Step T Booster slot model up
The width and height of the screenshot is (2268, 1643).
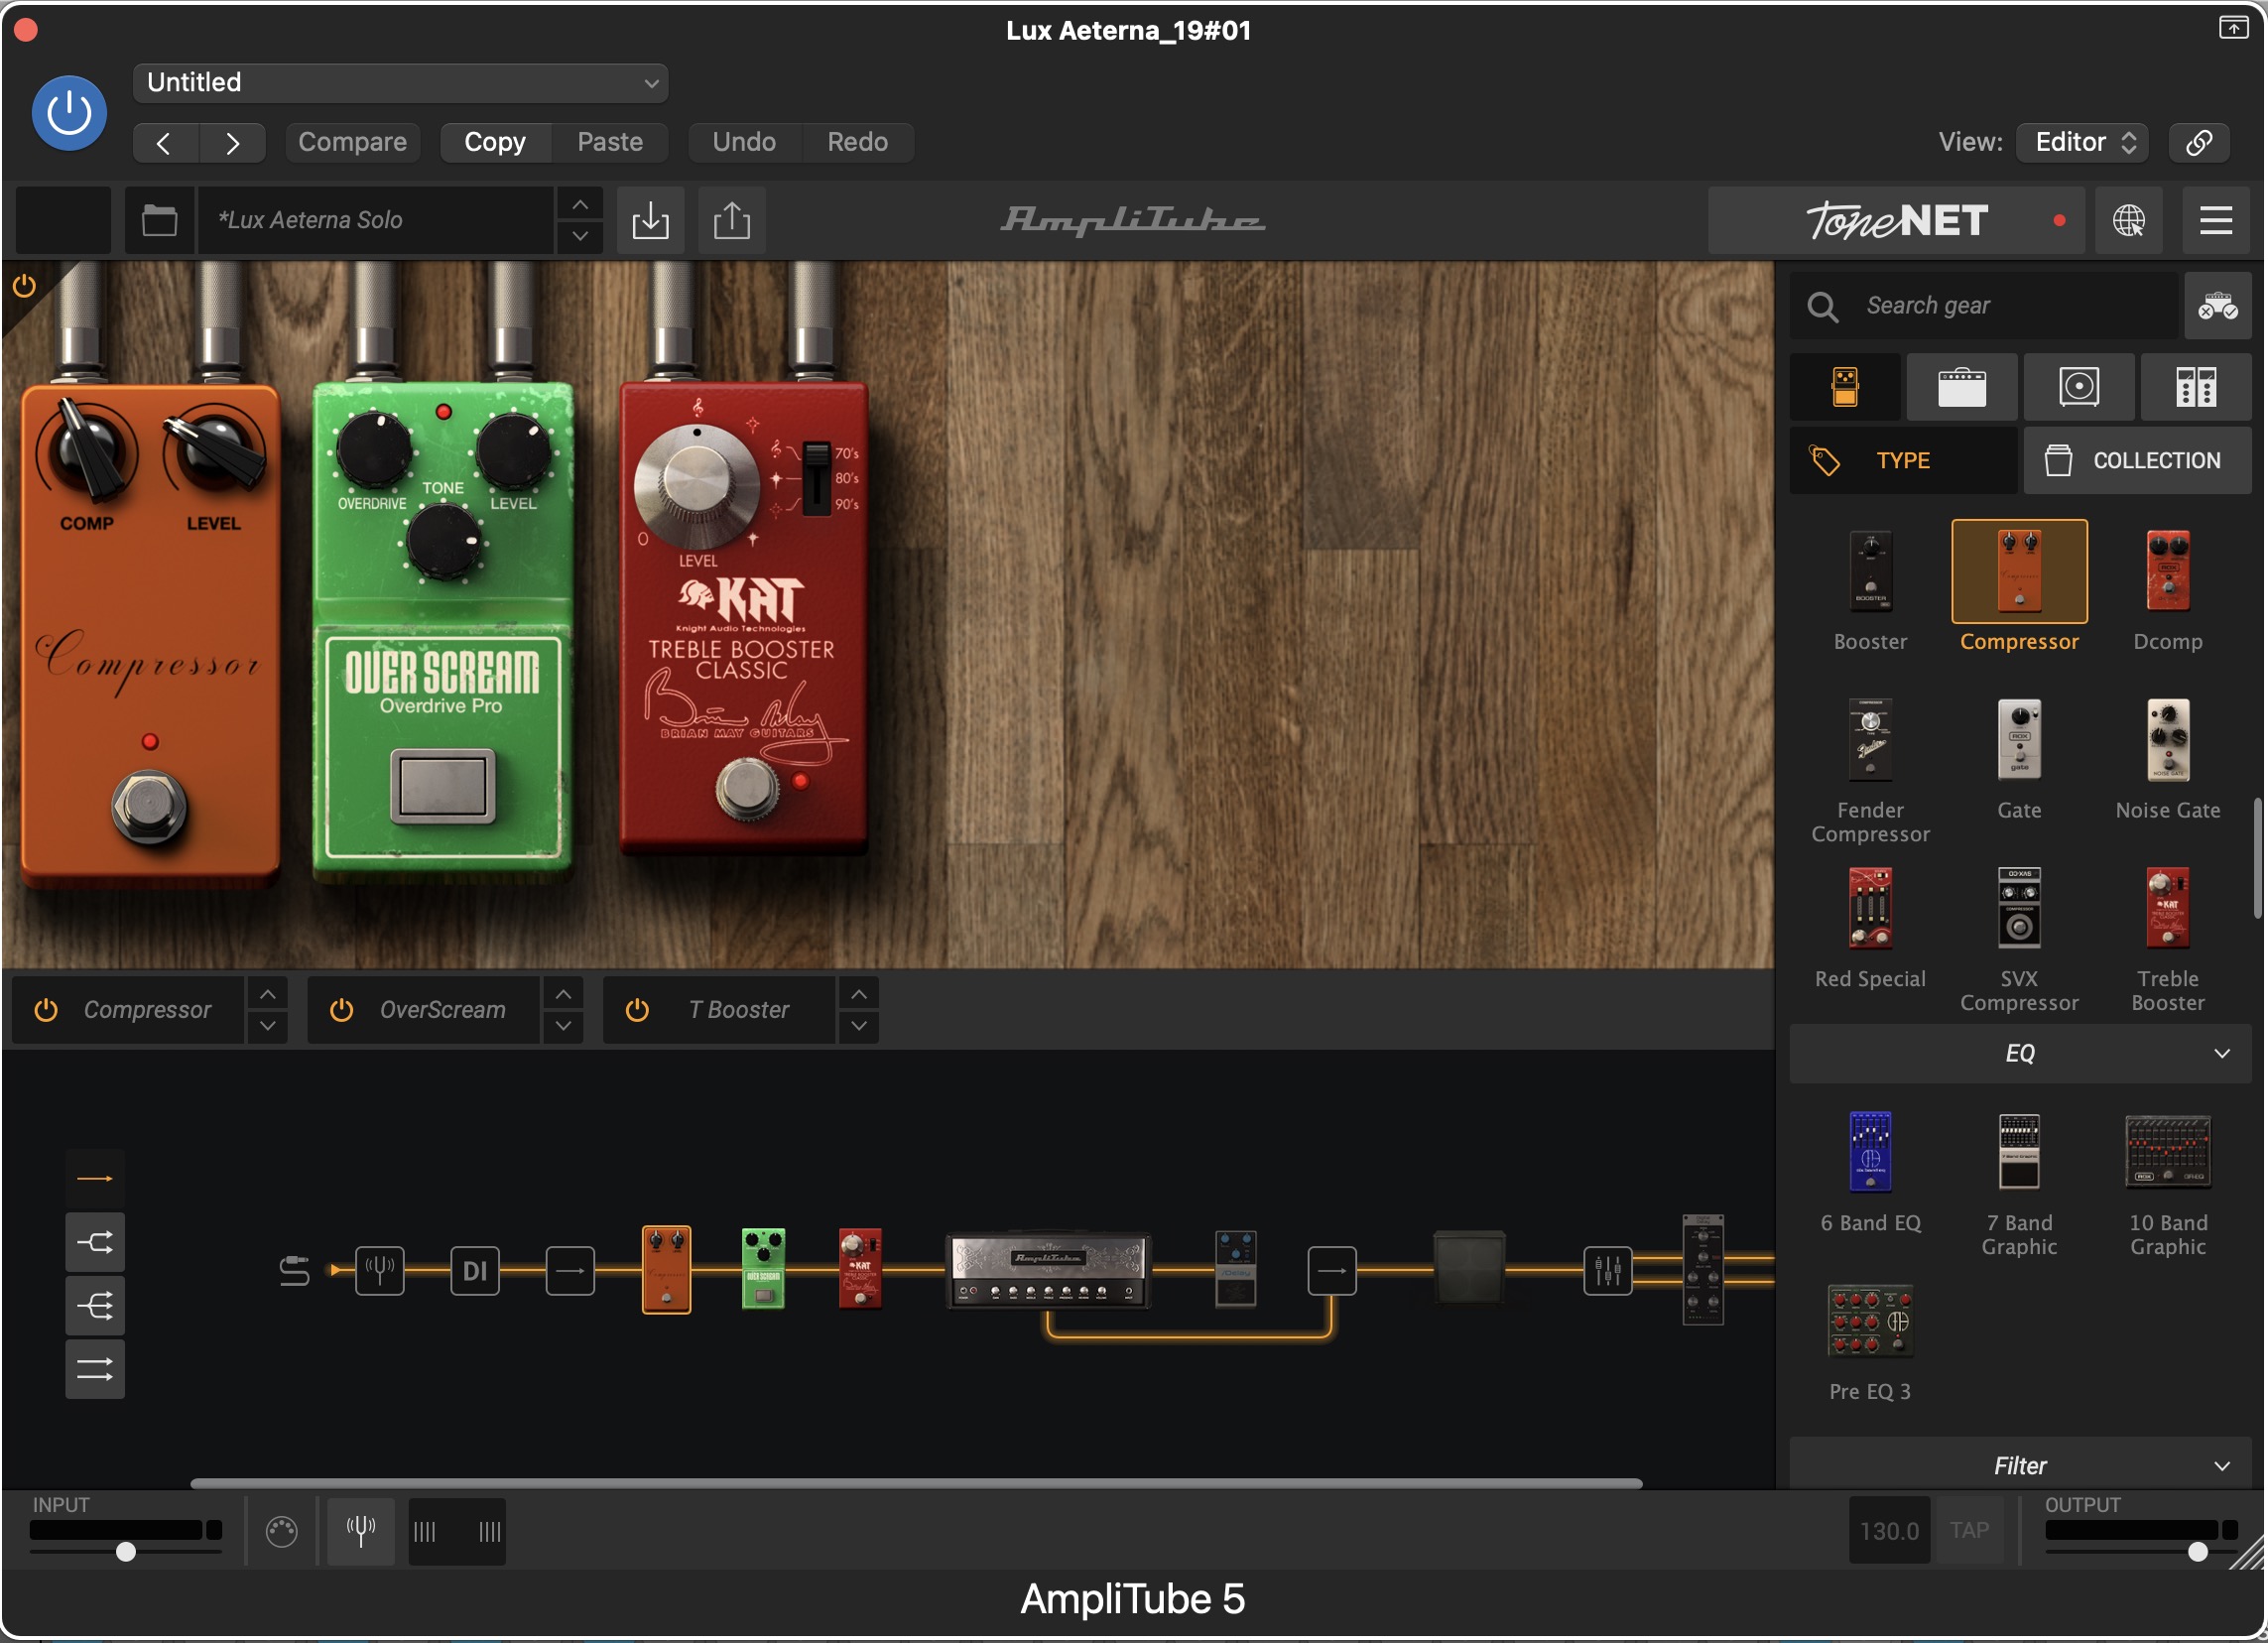(x=859, y=994)
